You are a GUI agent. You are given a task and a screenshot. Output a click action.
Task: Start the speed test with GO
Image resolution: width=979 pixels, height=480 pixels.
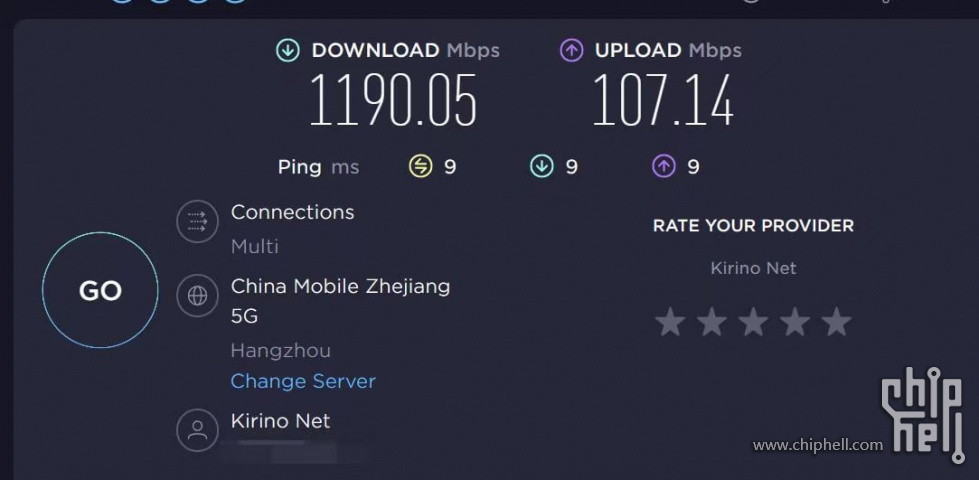click(100, 290)
